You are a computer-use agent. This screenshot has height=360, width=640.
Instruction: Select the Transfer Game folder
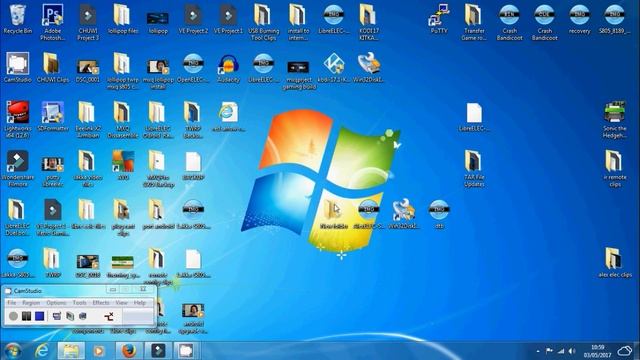[474, 22]
